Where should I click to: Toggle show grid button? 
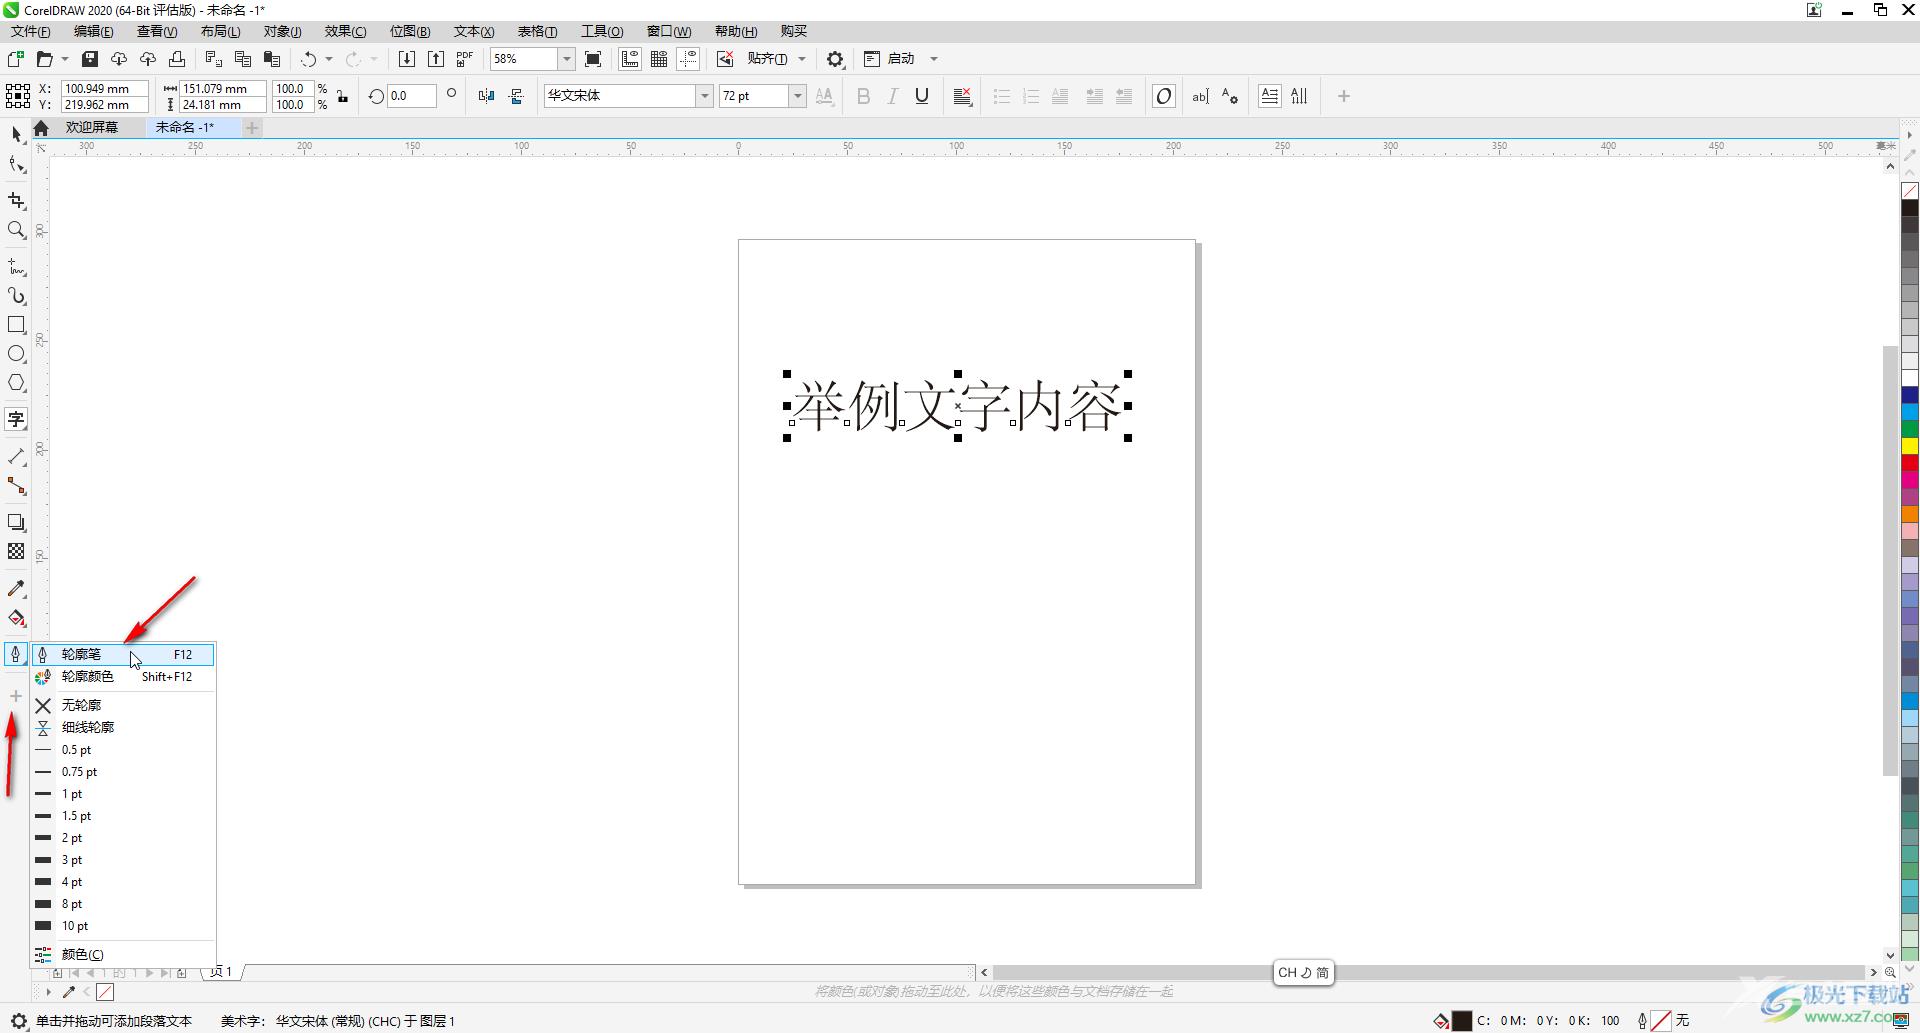[x=659, y=59]
